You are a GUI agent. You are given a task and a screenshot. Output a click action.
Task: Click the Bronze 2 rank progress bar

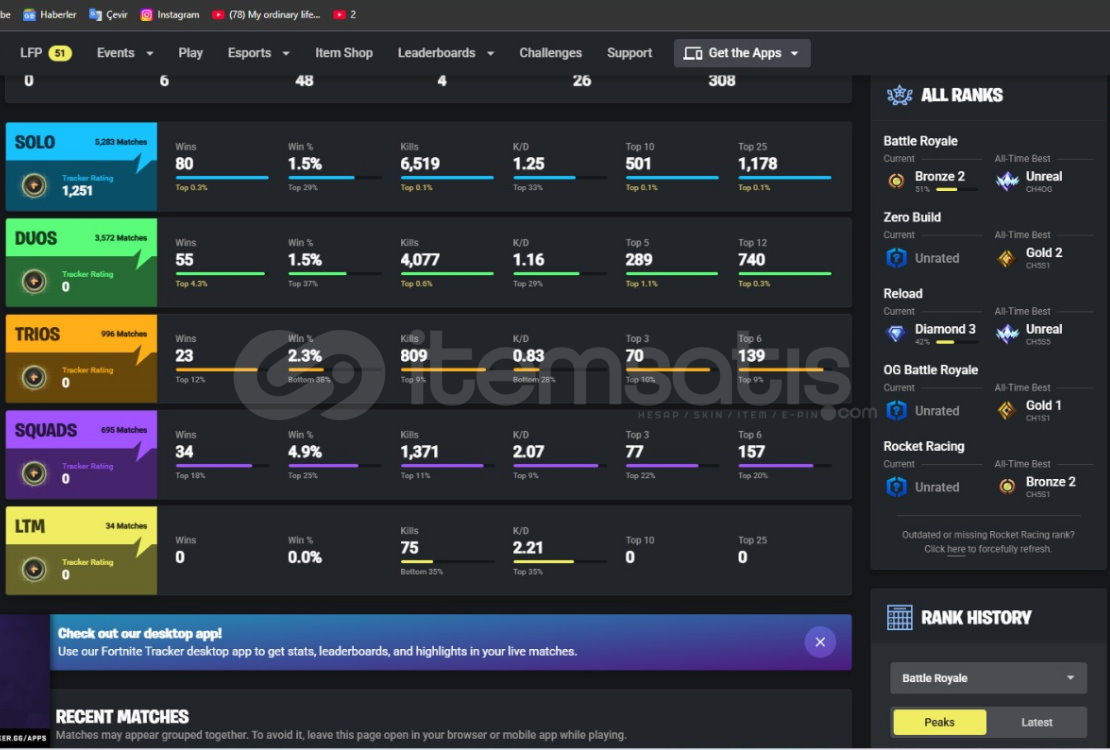[956, 190]
